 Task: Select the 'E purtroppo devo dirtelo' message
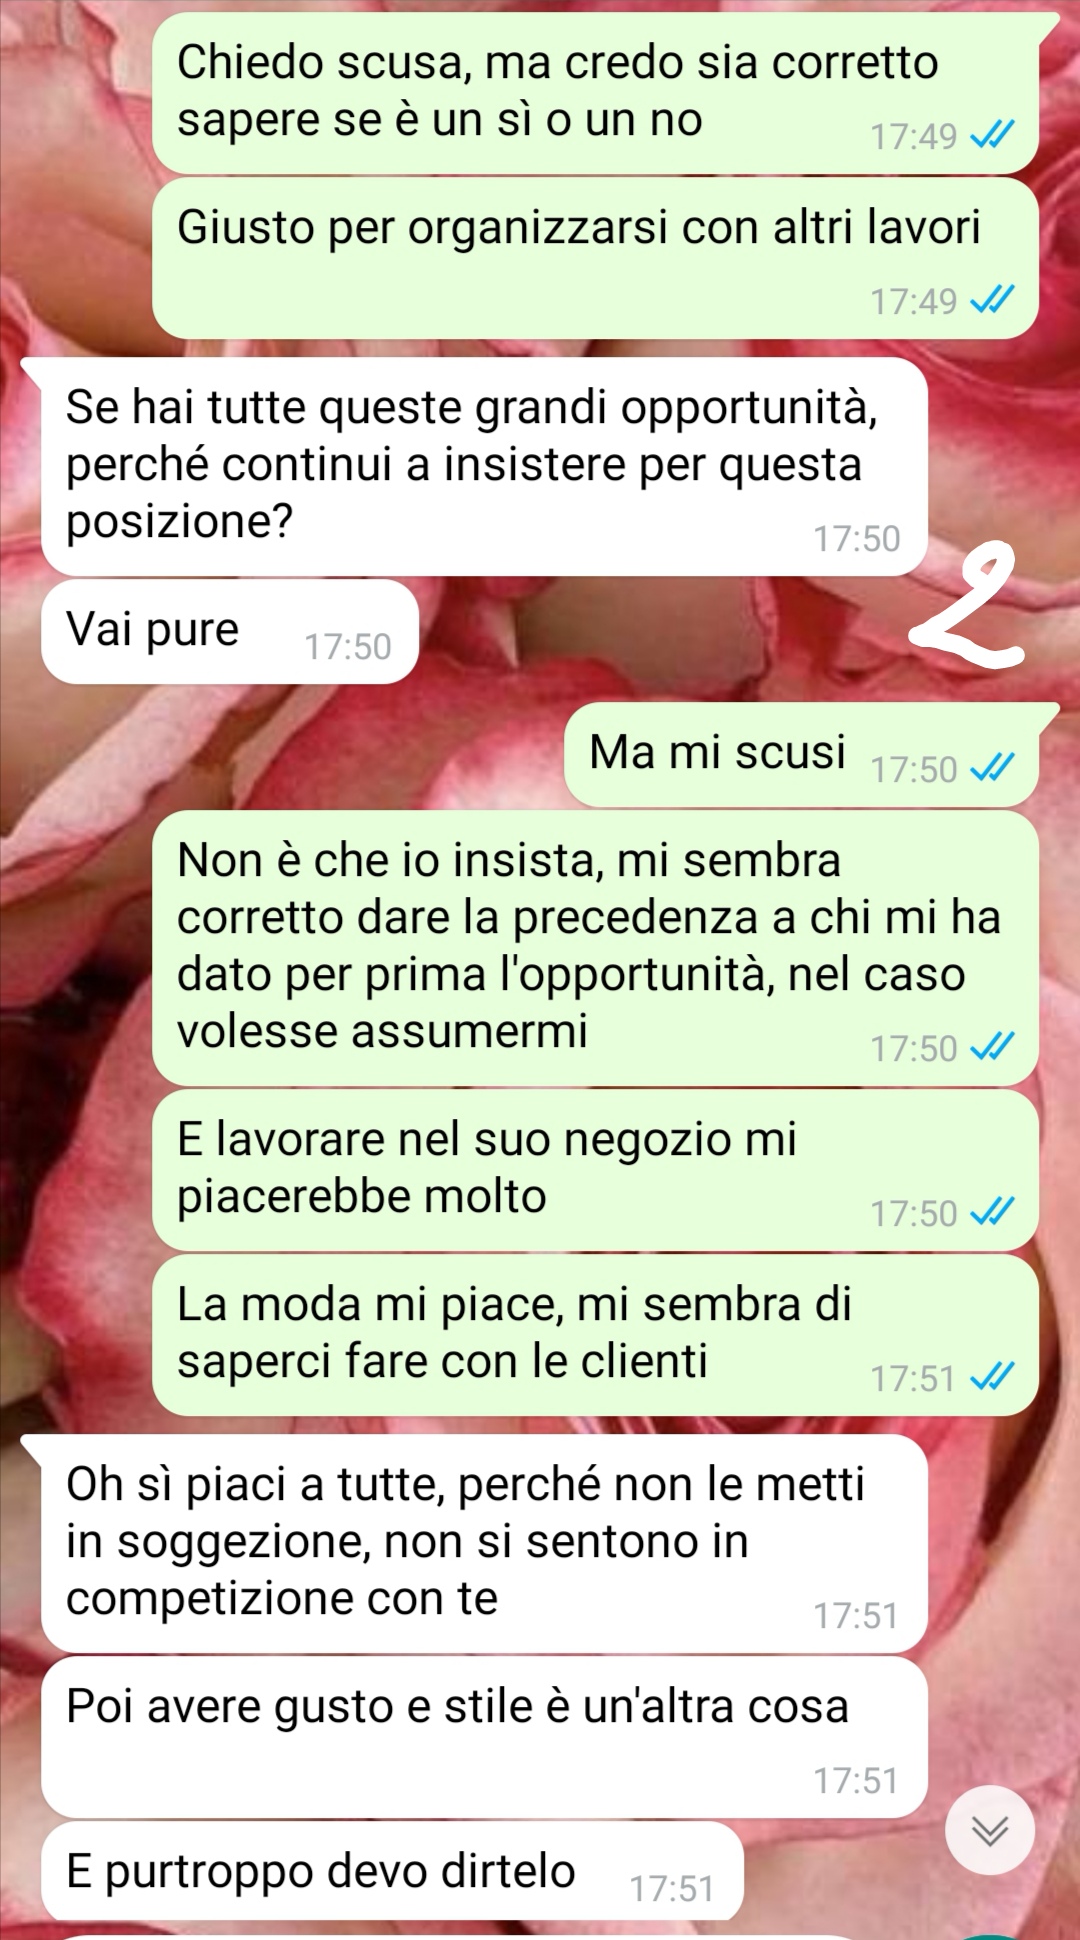click(x=392, y=1872)
